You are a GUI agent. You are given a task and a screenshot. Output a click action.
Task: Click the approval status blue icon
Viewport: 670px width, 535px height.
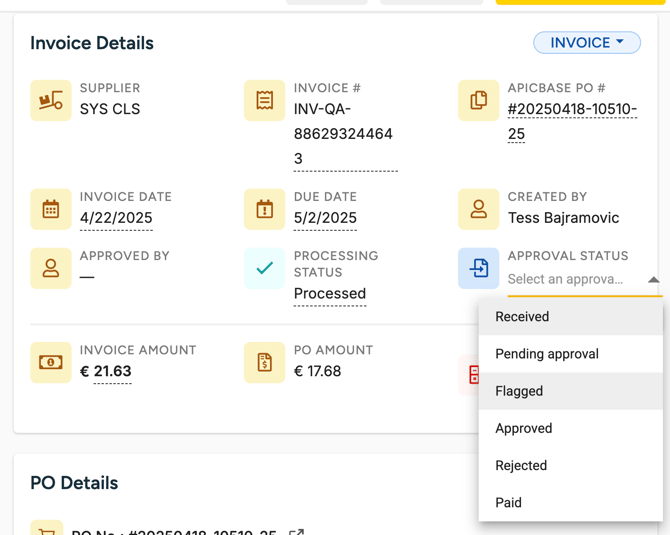pyautogui.click(x=478, y=269)
